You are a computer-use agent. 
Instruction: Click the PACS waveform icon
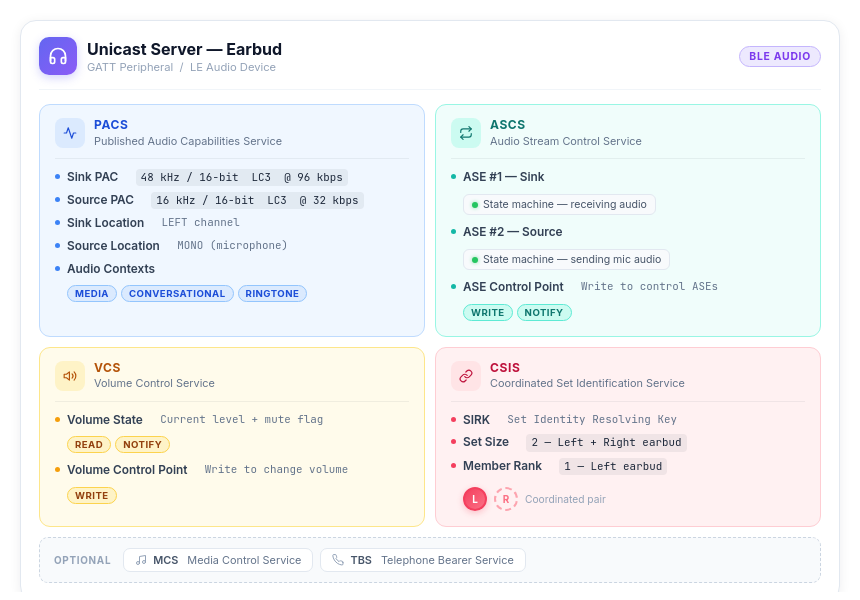click(70, 133)
